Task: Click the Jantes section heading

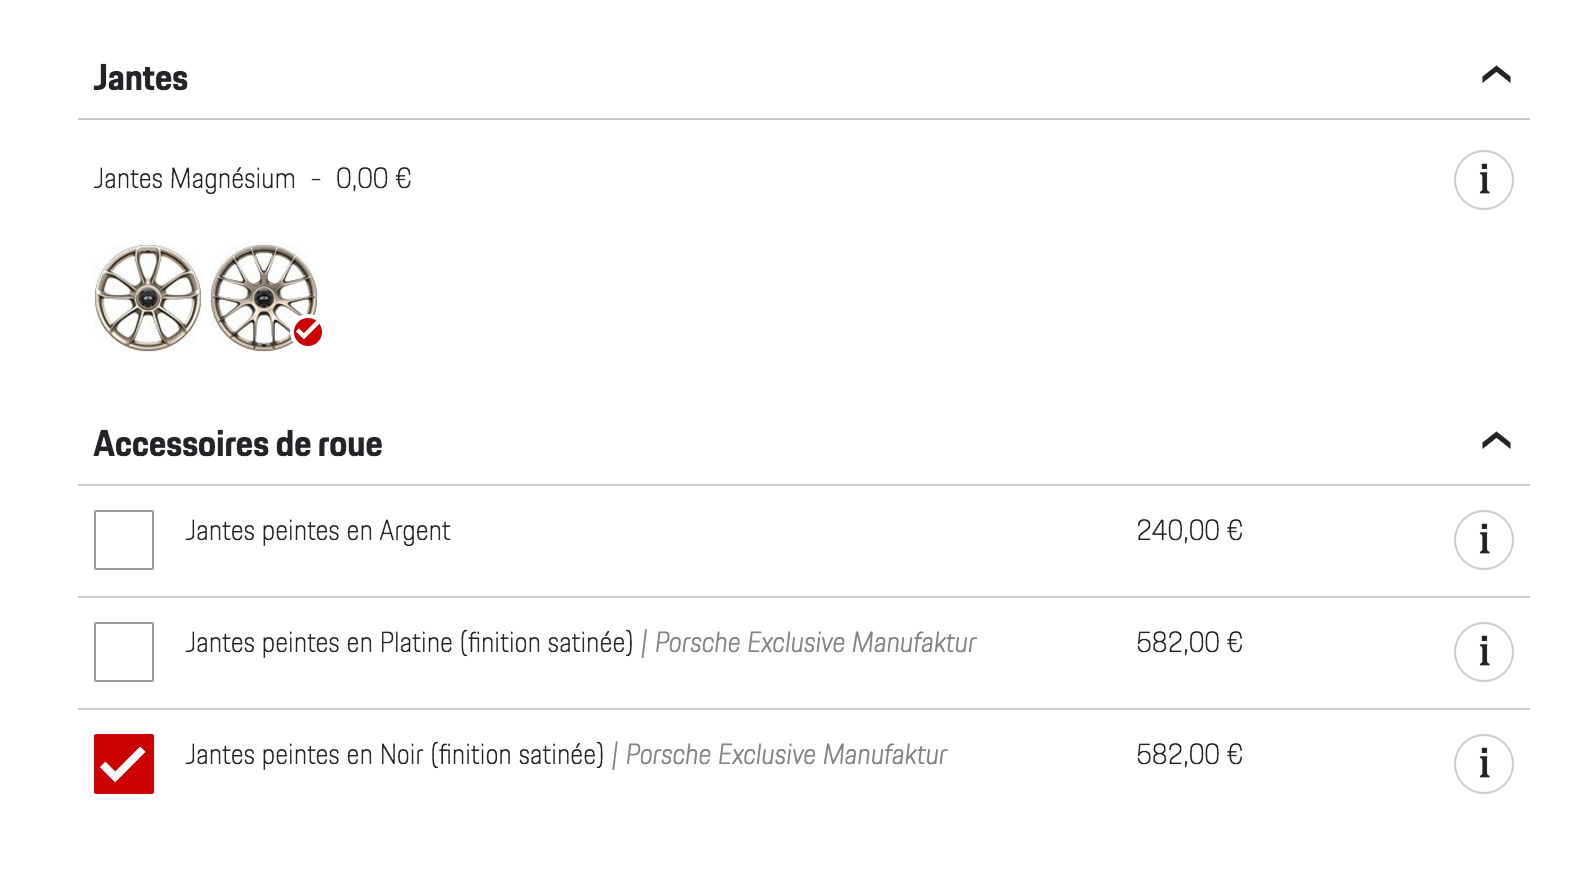Action: pyautogui.click(x=141, y=78)
